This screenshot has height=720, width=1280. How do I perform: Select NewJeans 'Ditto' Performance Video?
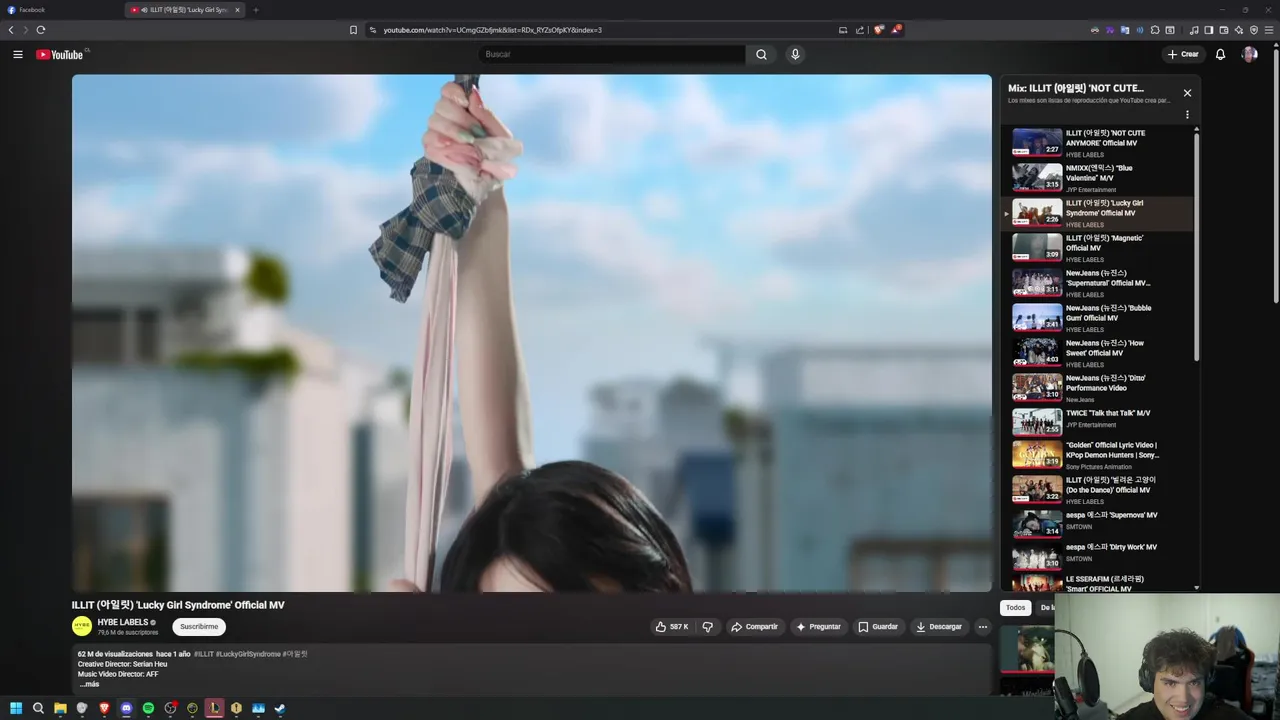1098,388
